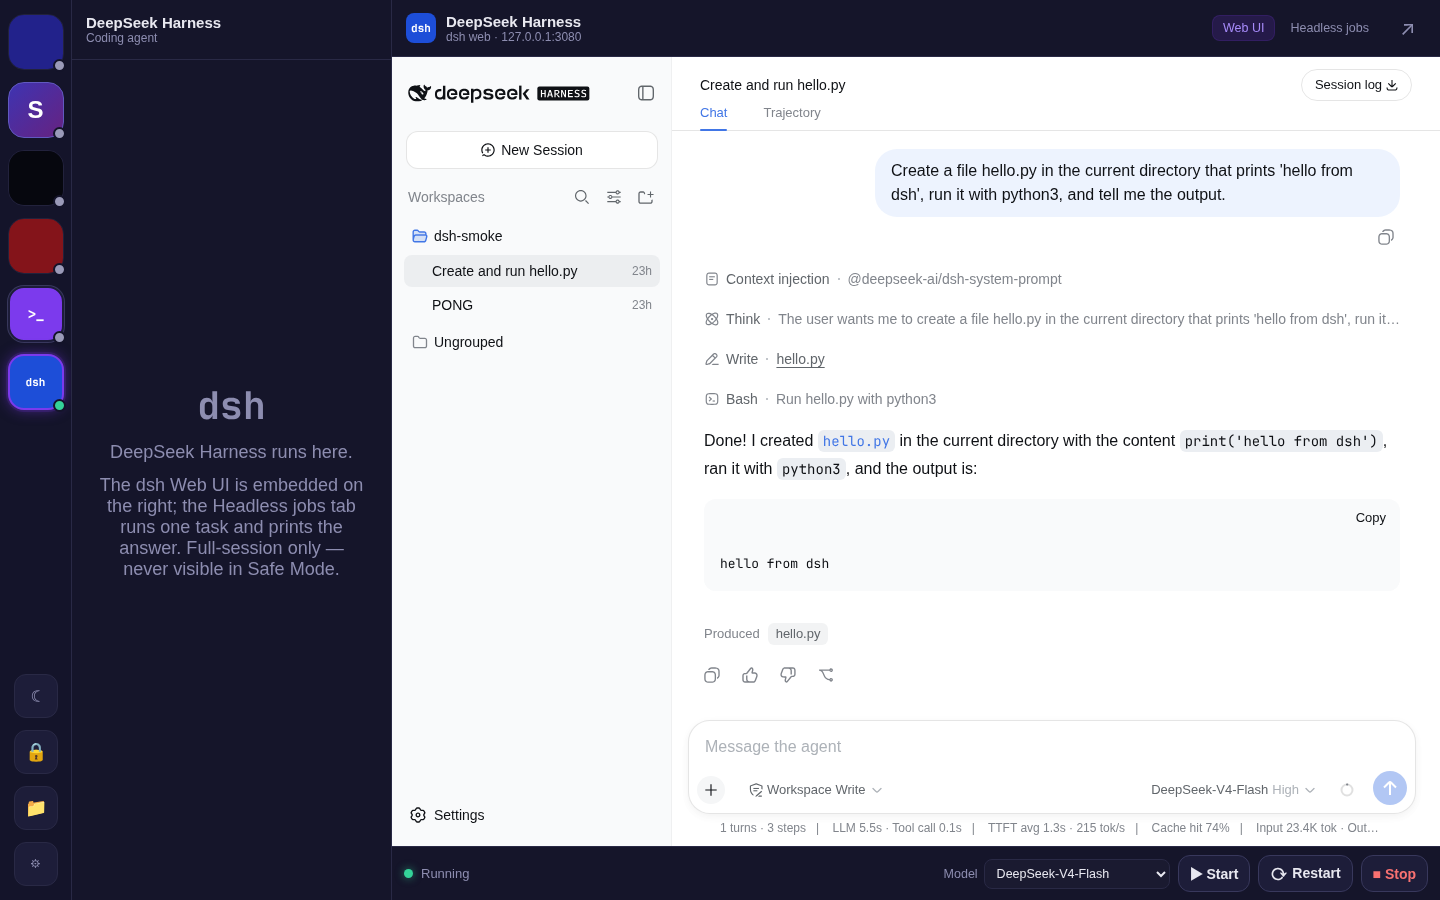Open Web UI in external window arrow
Viewport: 1440px width, 900px height.
[x=1407, y=29]
